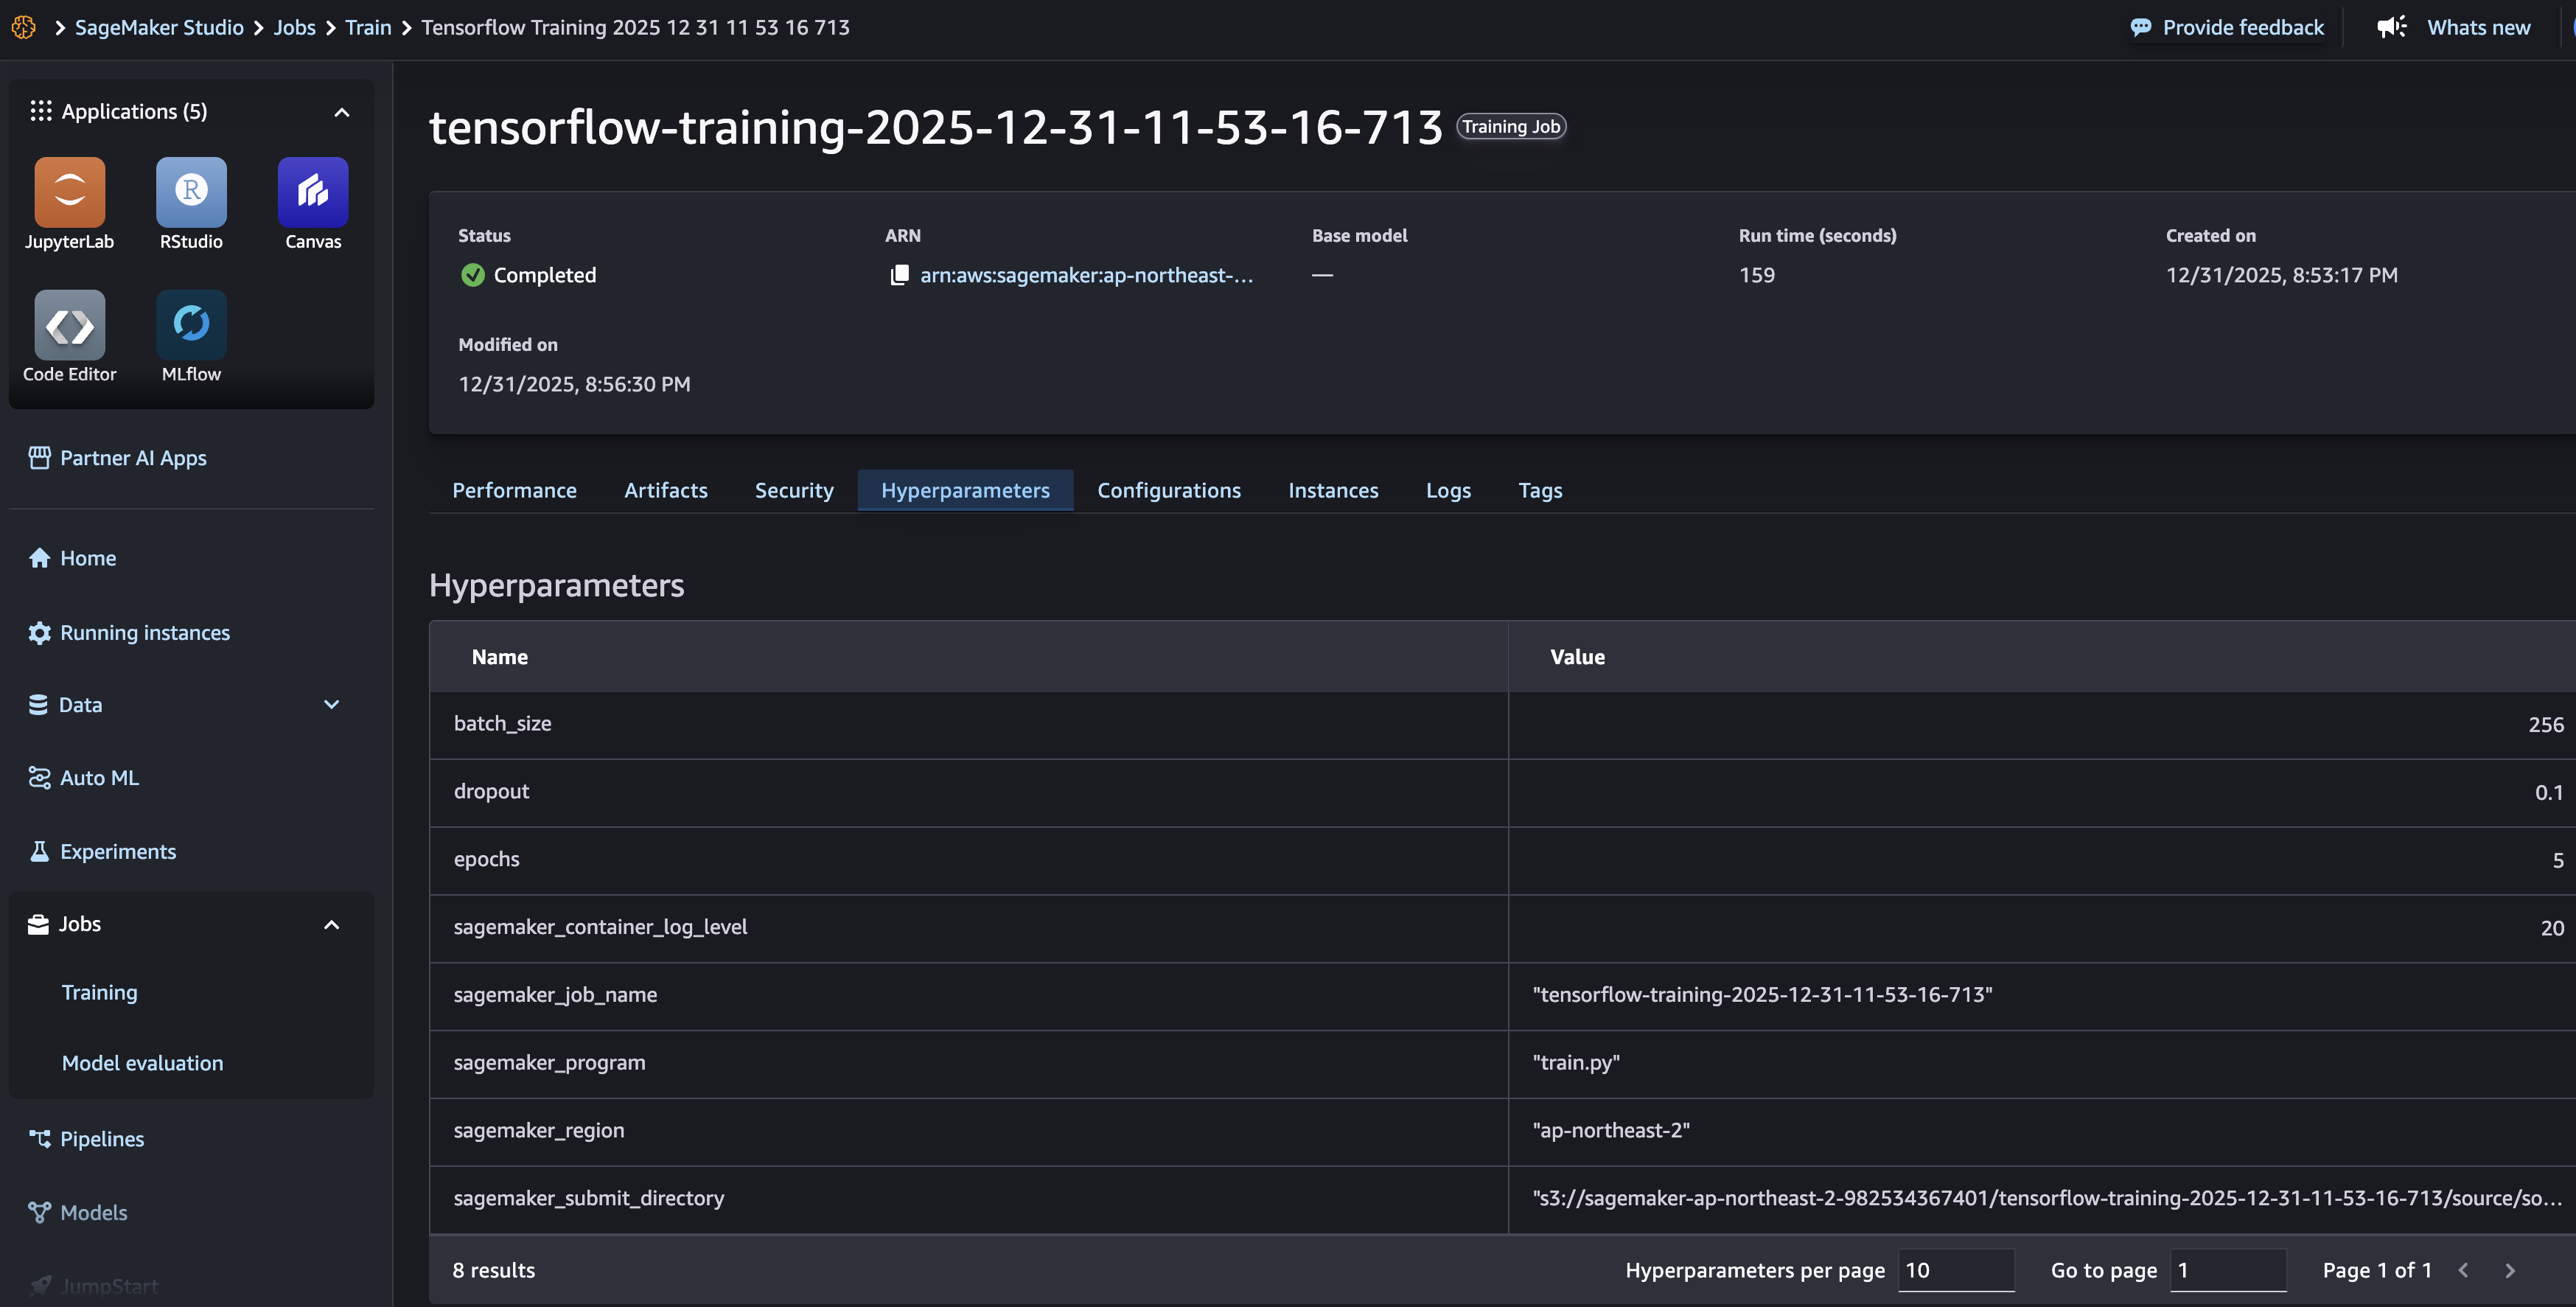Collapse the Jobs section in the sidebar
The height and width of the screenshot is (1307, 2576).
click(x=331, y=925)
